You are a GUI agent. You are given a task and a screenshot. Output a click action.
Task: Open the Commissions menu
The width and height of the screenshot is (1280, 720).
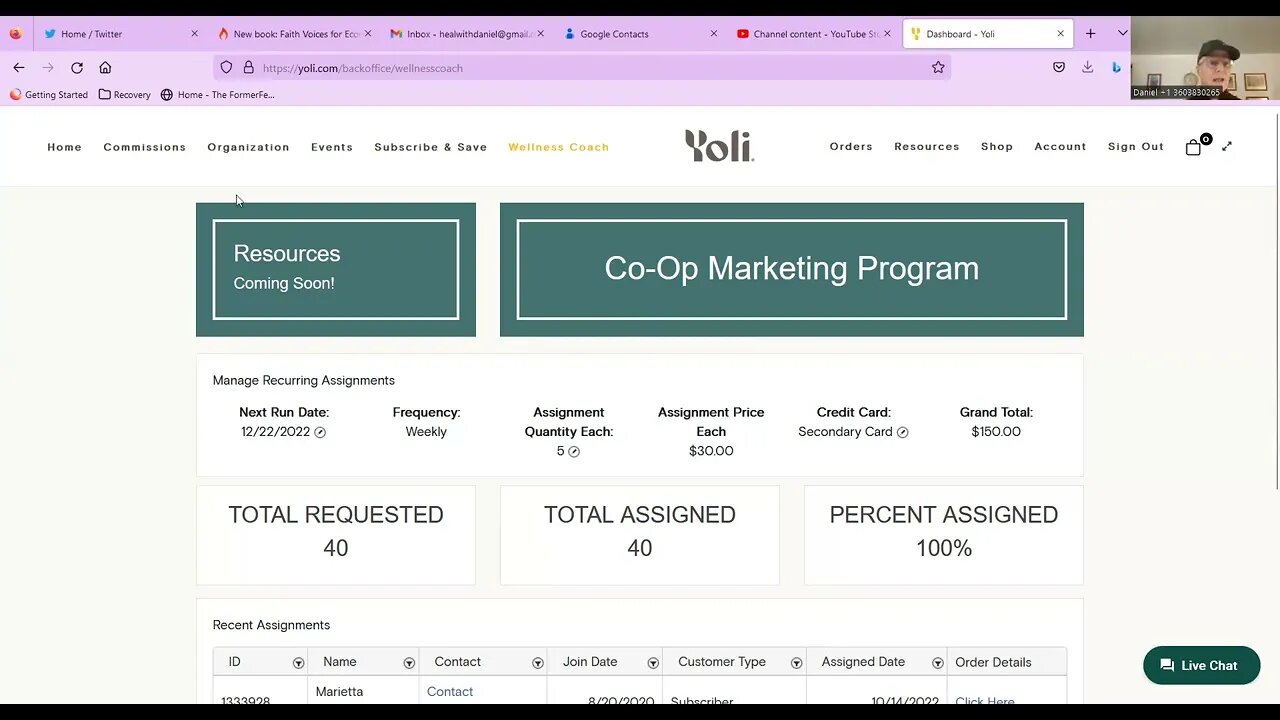point(145,147)
